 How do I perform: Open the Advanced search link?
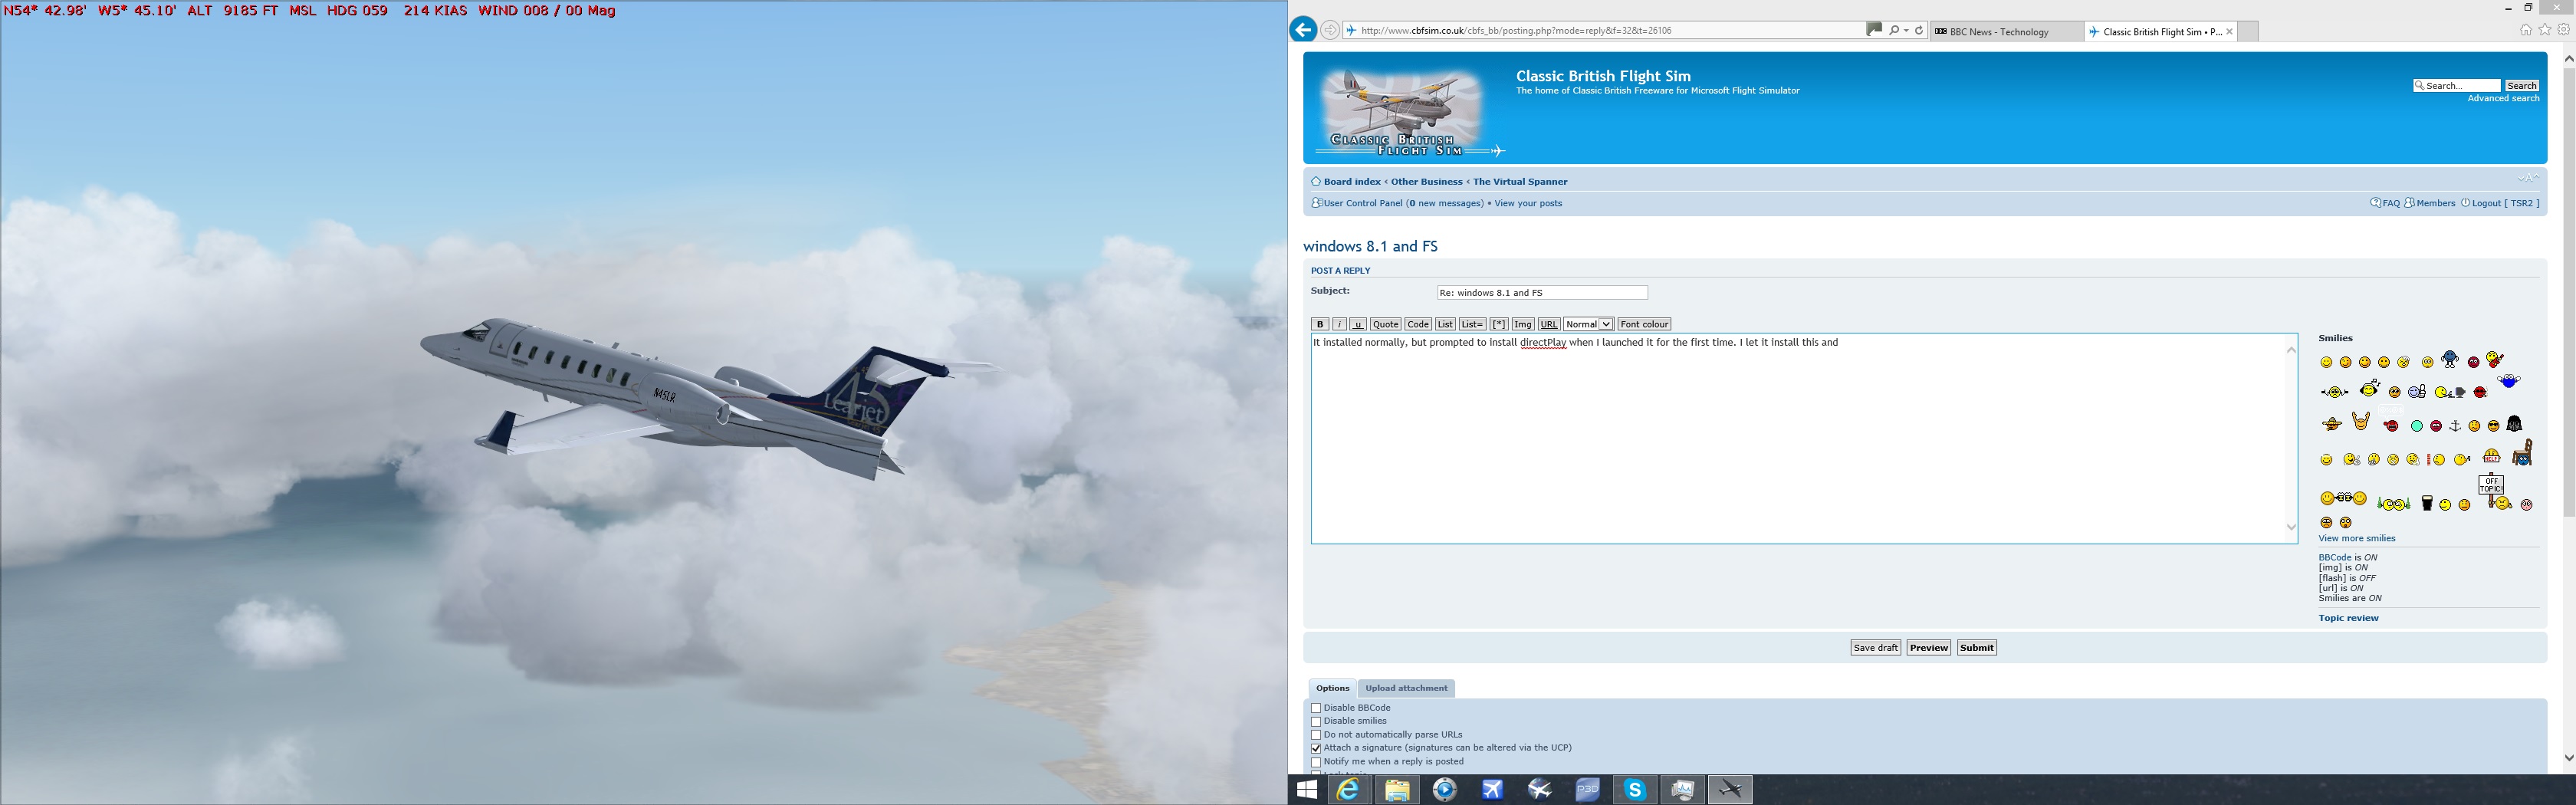2503,99
